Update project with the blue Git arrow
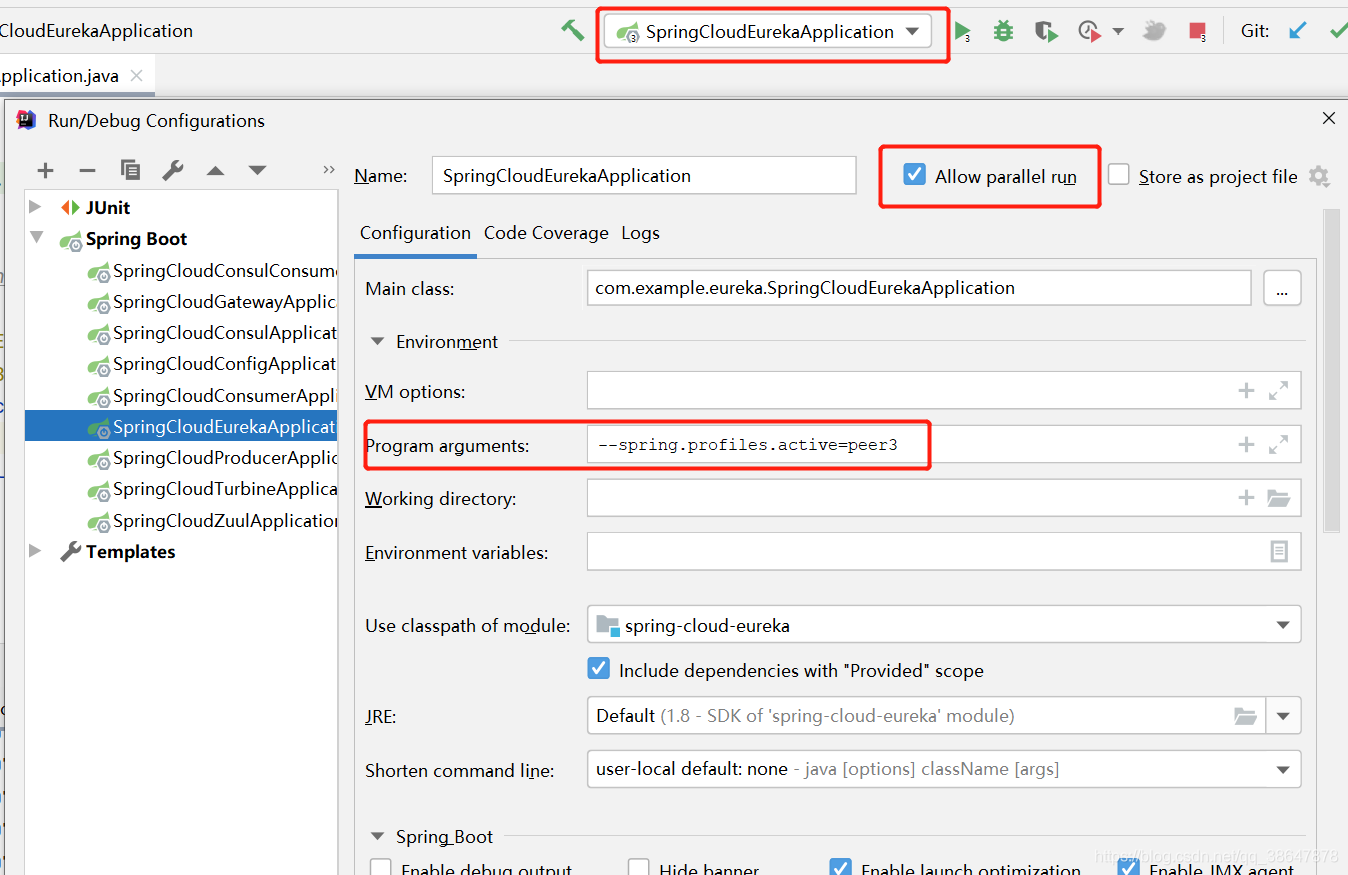1348x875 pixels. click(x=1298, y=31)
